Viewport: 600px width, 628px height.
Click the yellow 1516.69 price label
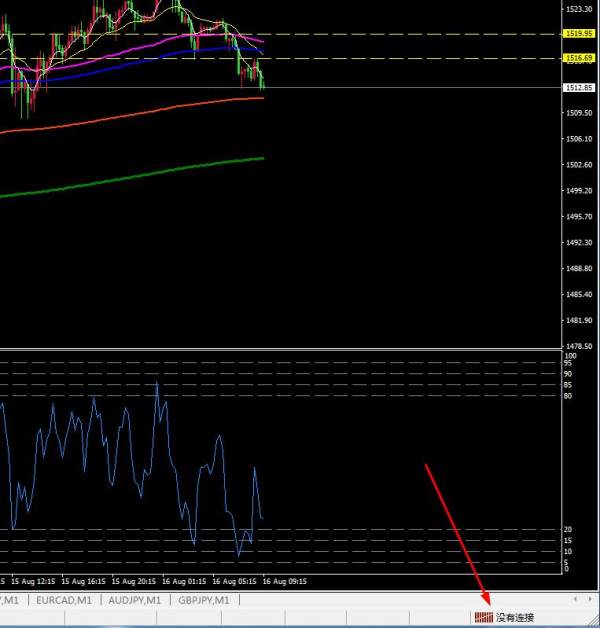click(x=576, y=59)
